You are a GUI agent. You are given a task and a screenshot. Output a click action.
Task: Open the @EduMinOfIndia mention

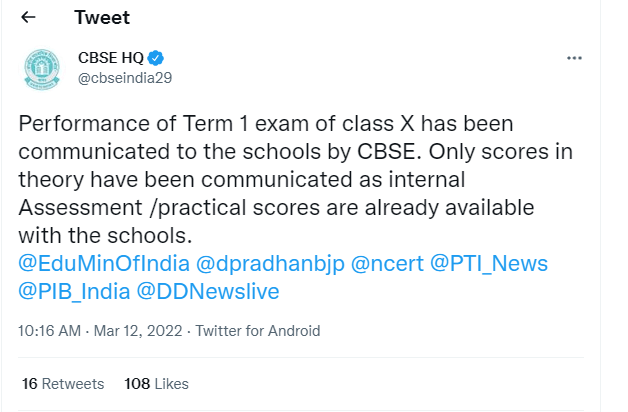(104, 263)
